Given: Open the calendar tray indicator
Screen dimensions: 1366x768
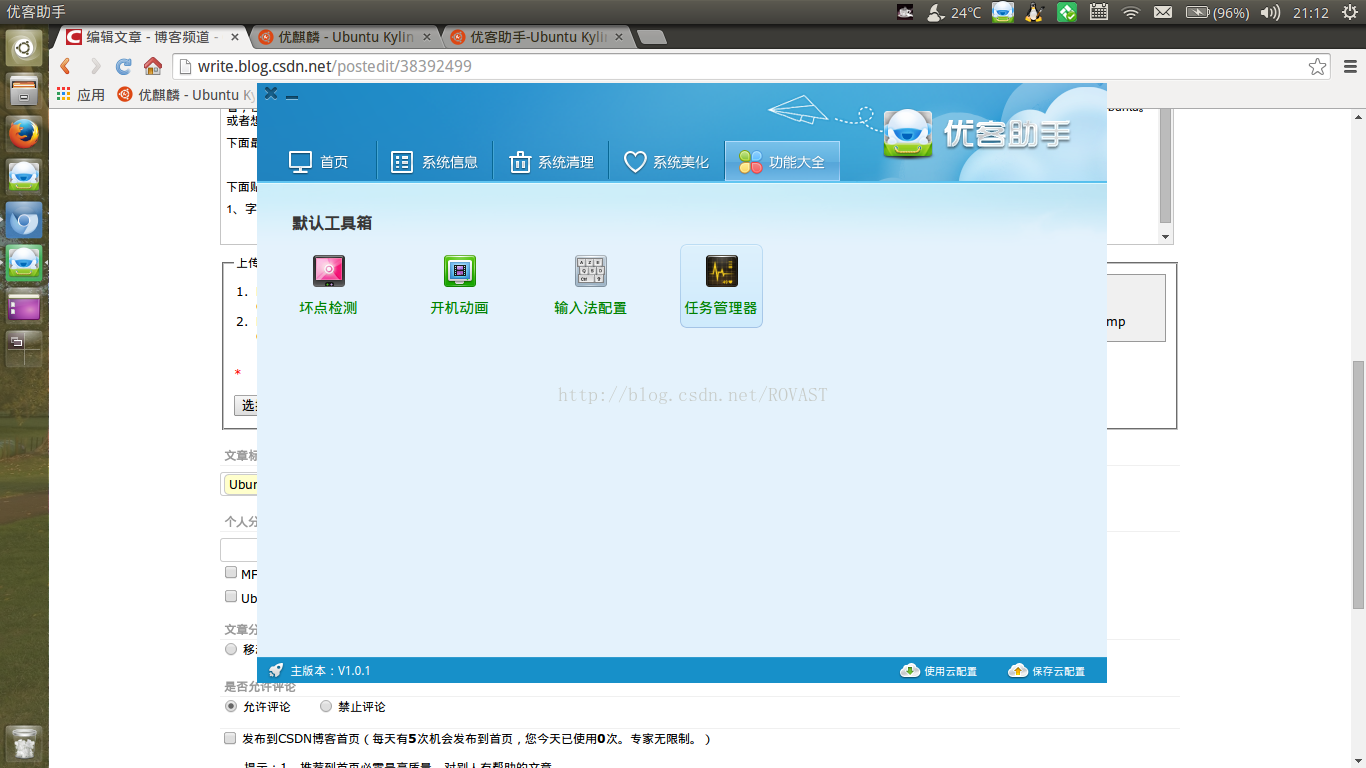Looking at the screenshot, I should (1099, 12).
